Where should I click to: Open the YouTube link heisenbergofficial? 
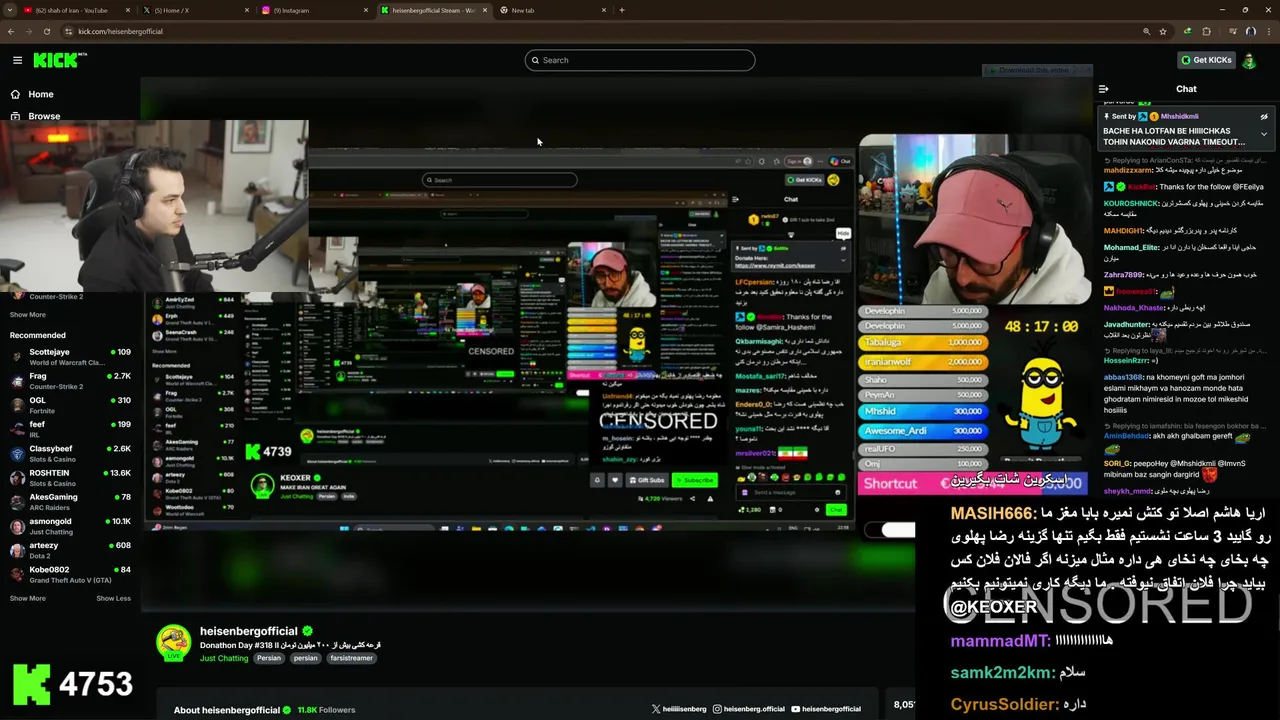pyautogui.click(x=826, y=709)
